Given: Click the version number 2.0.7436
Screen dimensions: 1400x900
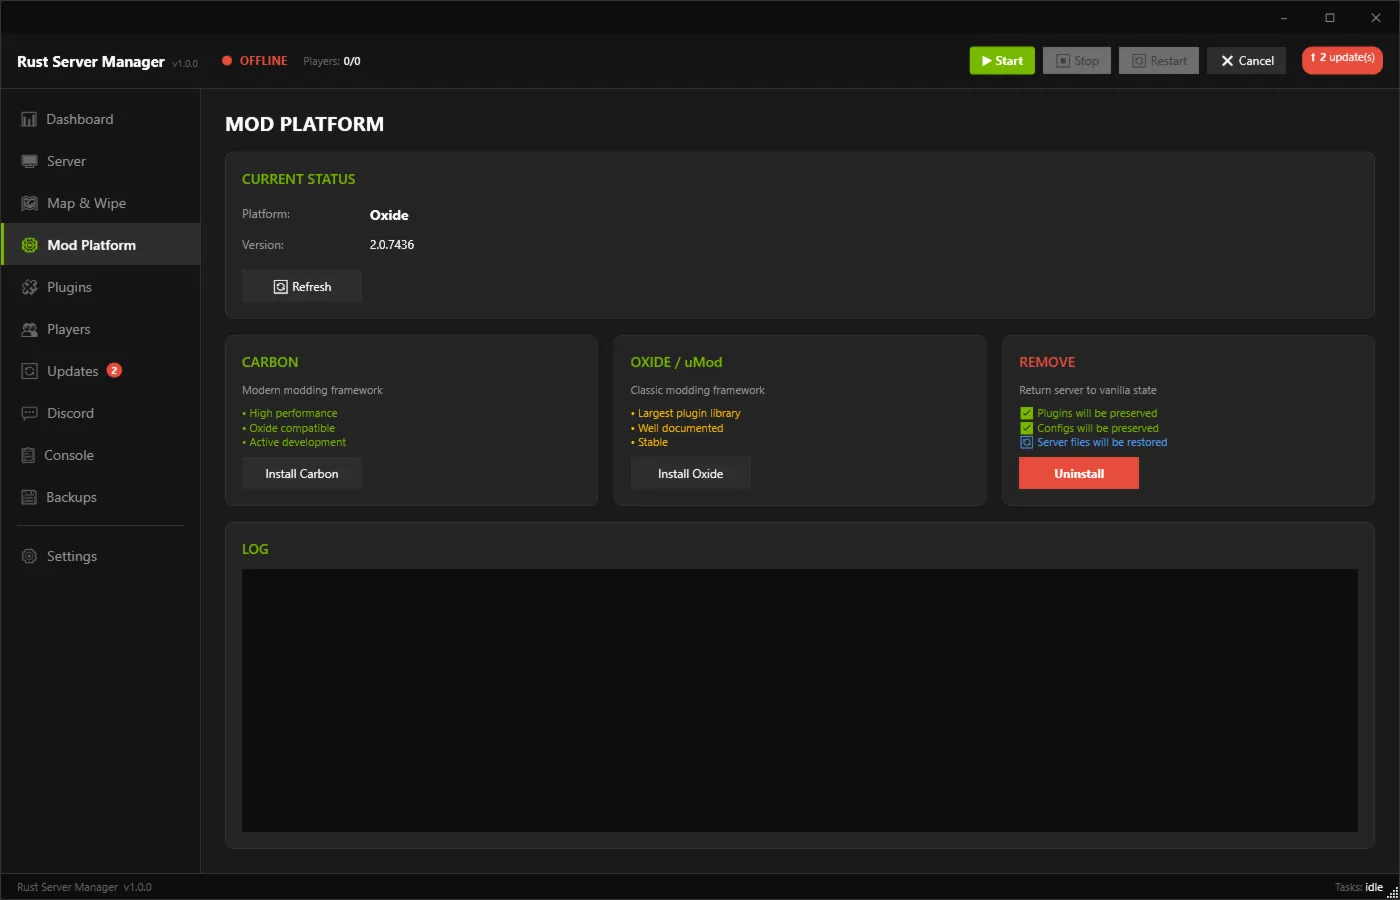Looking at the screenshot, I should click(x=392, y=245).
